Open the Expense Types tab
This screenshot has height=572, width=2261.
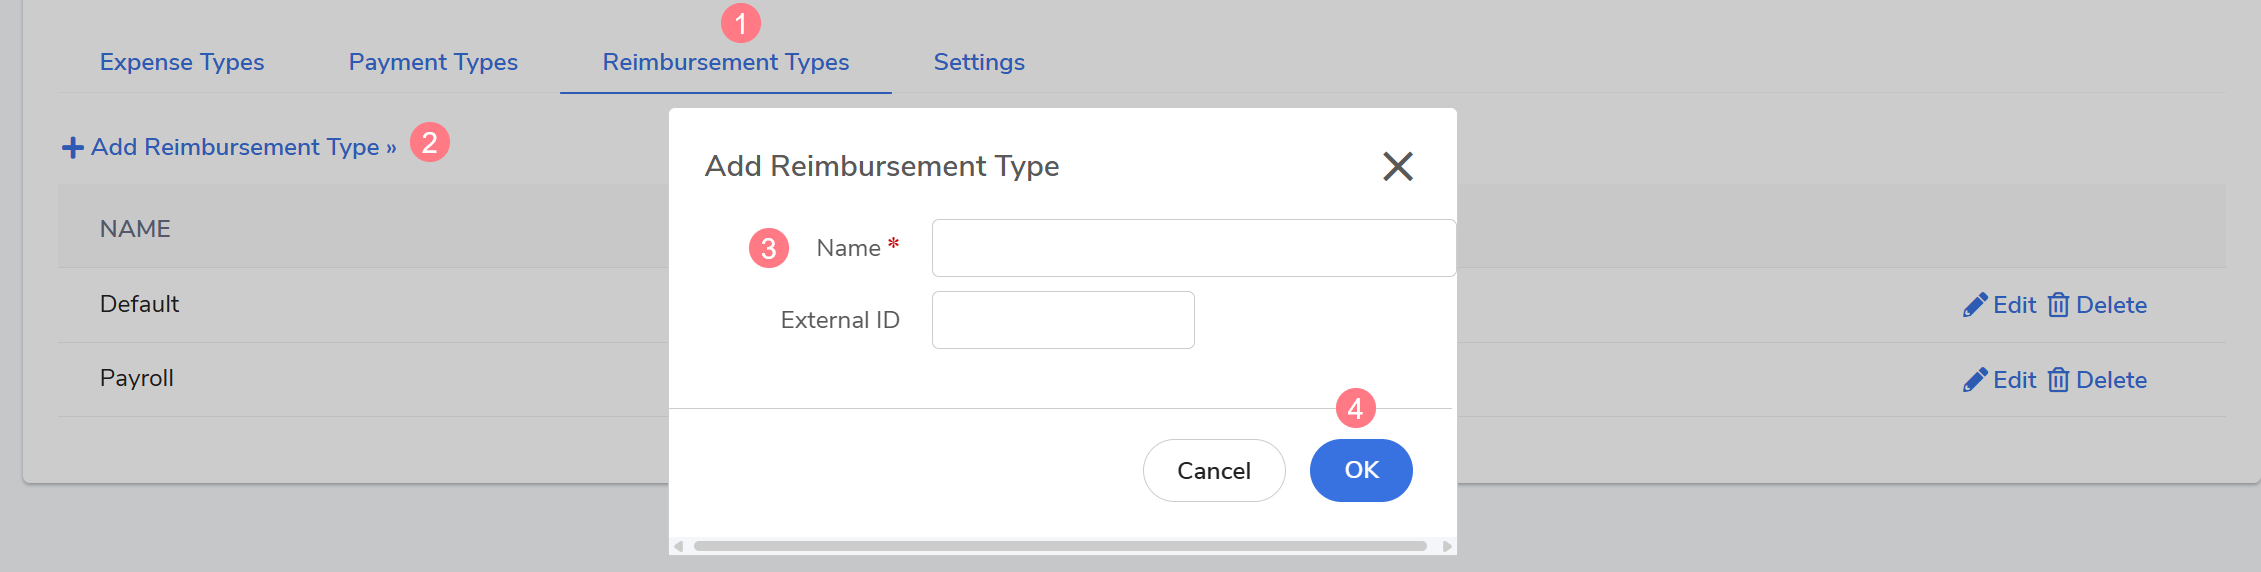[182, 62]
